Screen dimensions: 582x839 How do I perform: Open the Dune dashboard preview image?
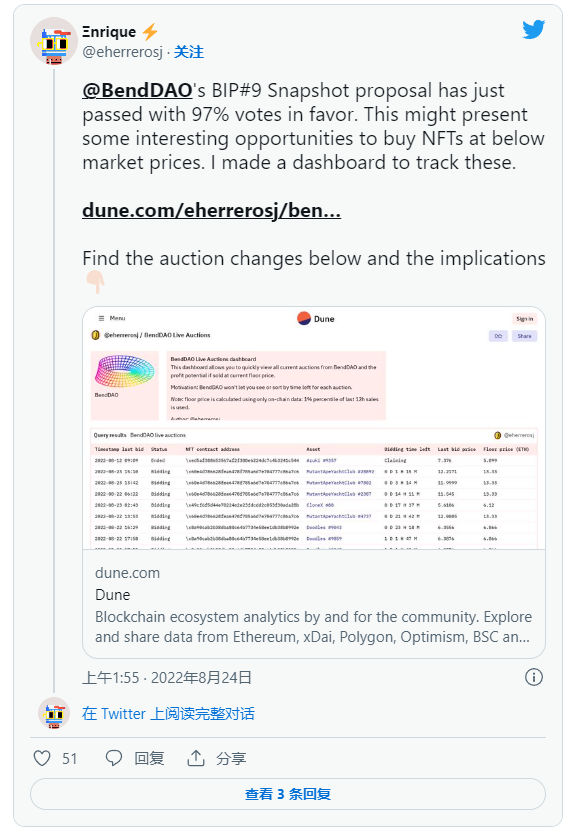[x=314, y=428]
